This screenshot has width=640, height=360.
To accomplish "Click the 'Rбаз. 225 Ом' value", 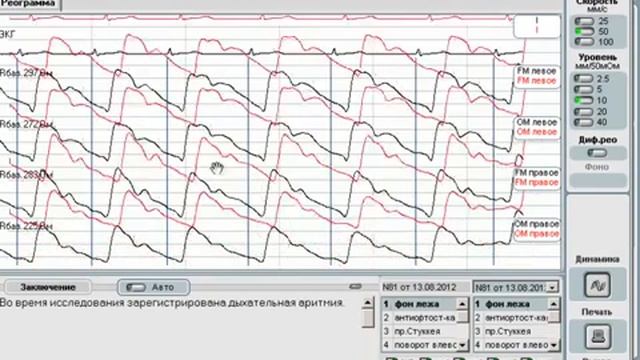I will click(26, 226).
